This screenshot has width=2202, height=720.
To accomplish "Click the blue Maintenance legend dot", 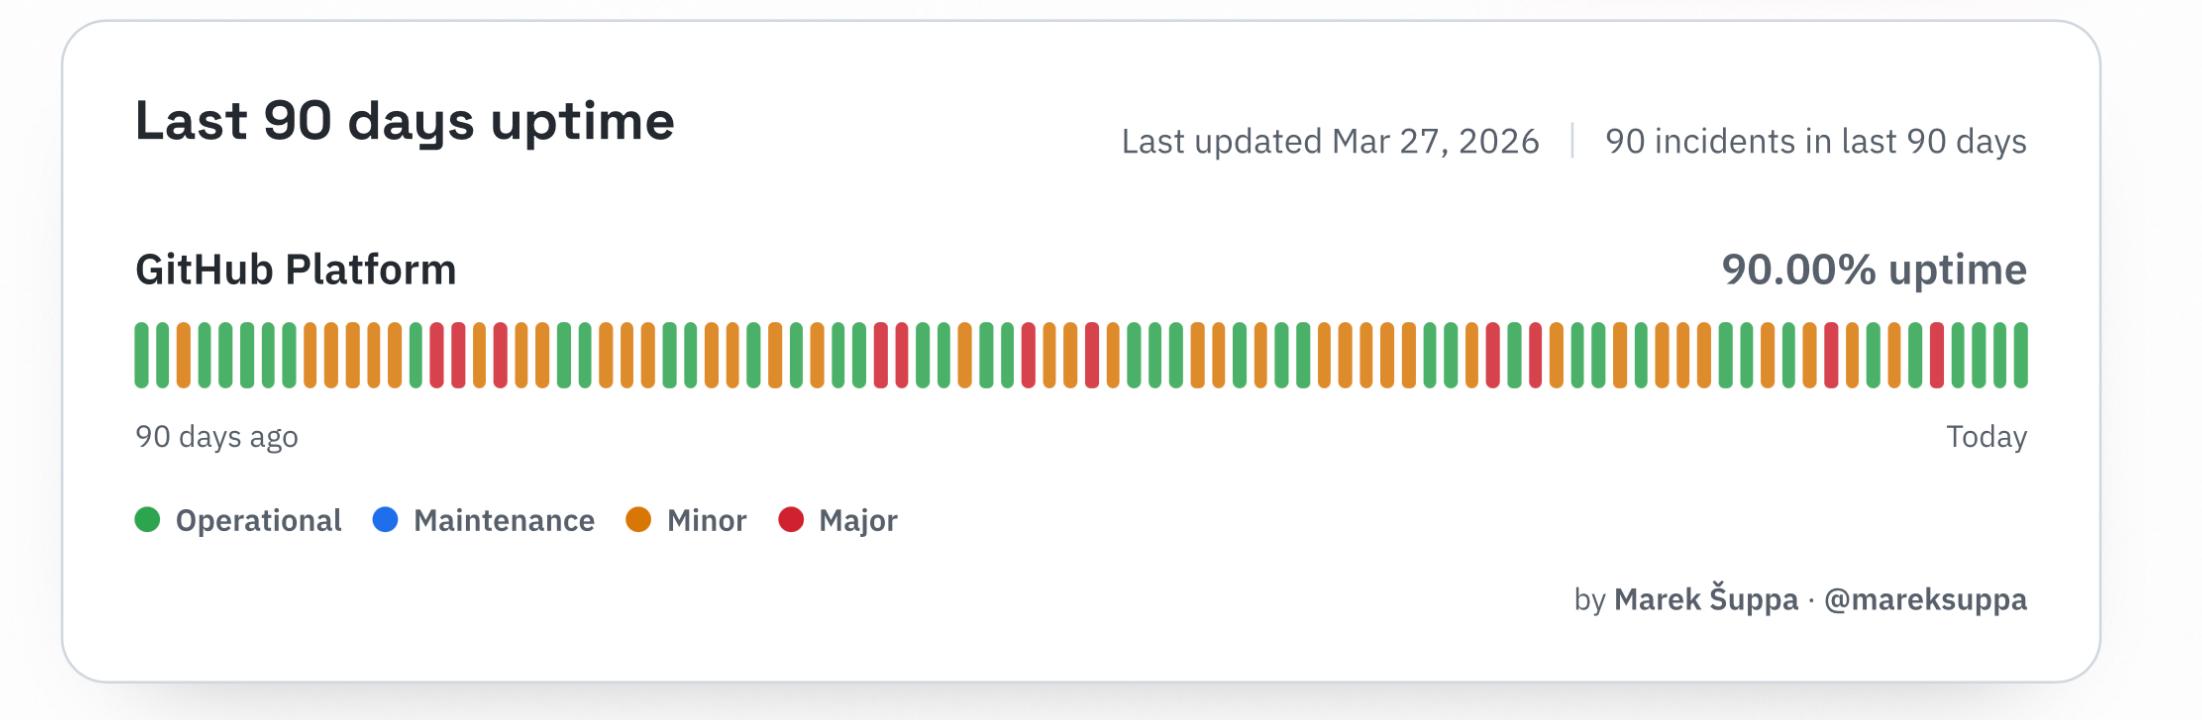I will coord(385,520).
